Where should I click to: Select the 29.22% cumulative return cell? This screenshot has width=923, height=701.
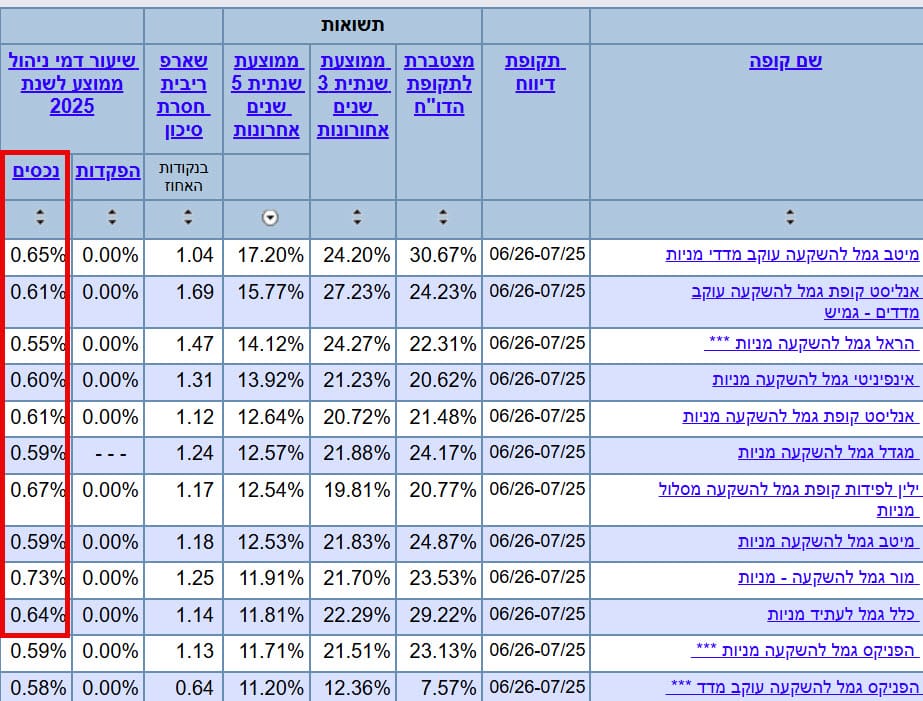[x=439, y=616]
